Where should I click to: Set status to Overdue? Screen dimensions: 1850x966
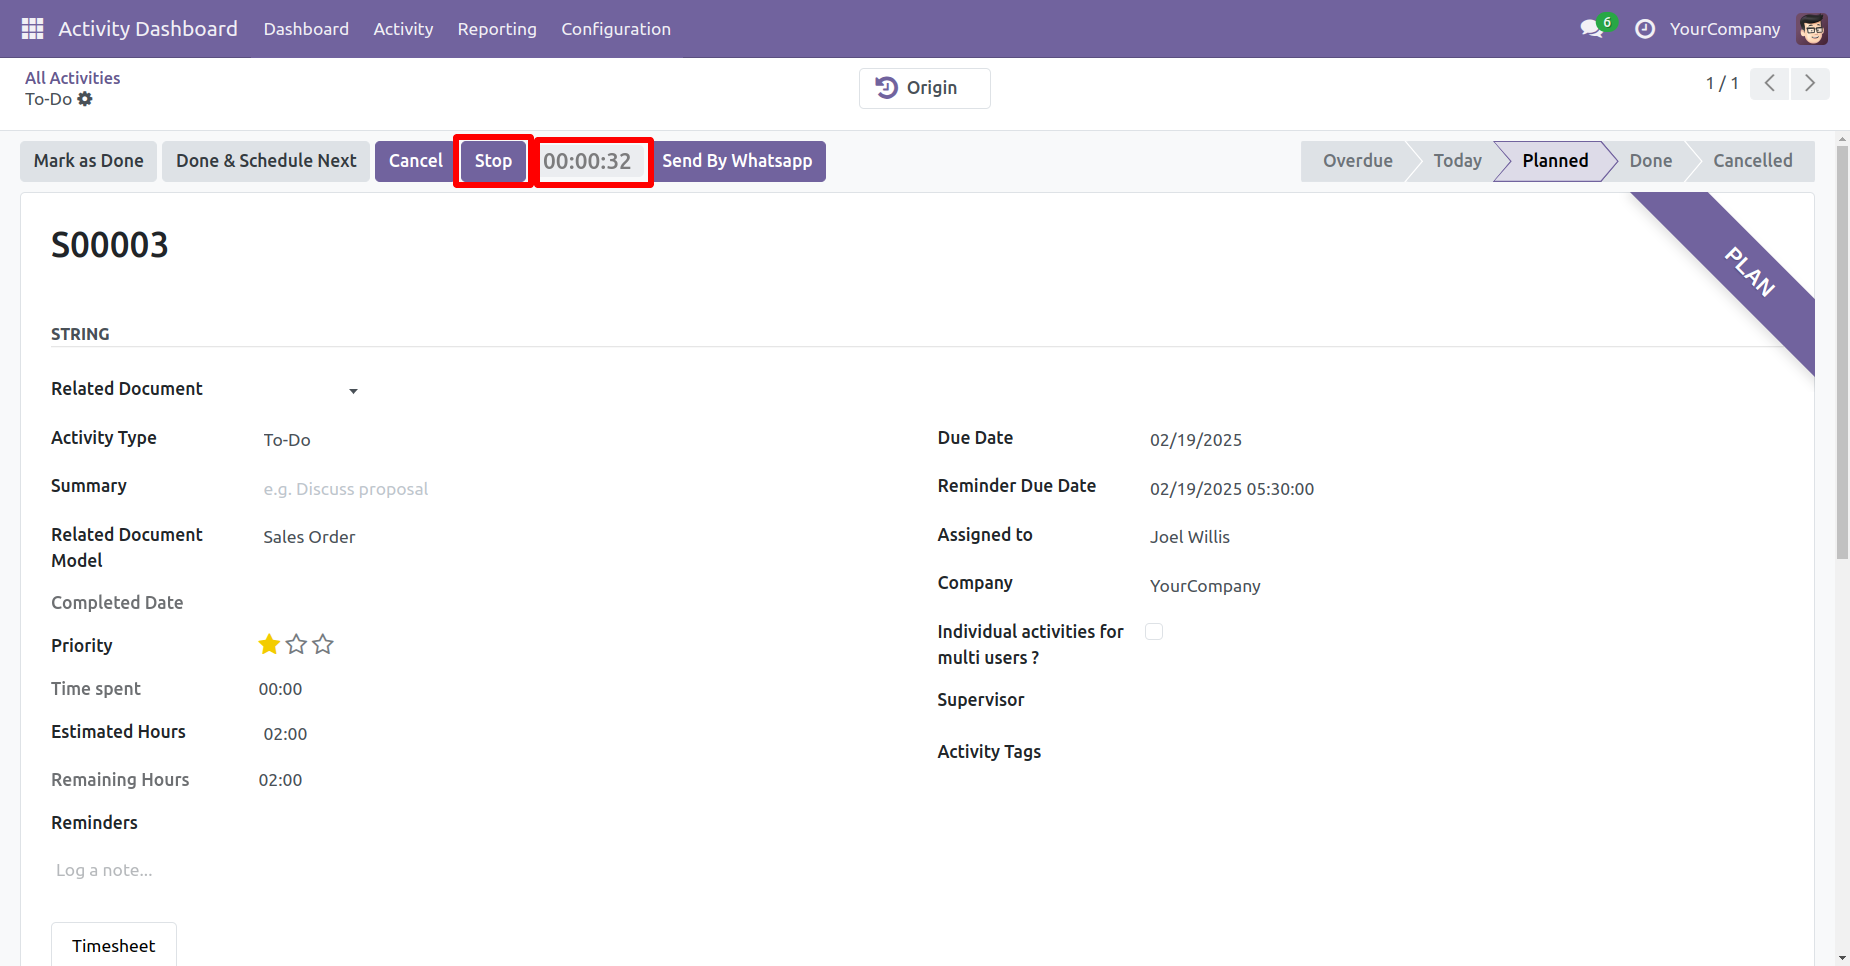(1357, 161)
